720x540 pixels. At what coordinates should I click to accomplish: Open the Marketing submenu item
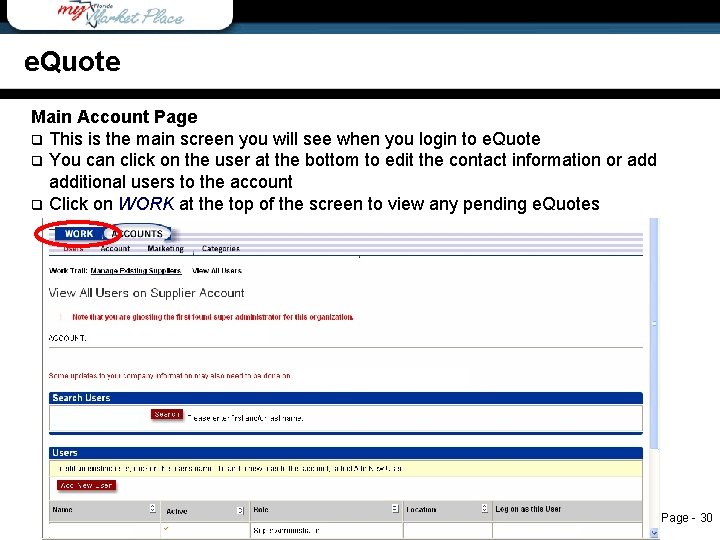[165, 248]
